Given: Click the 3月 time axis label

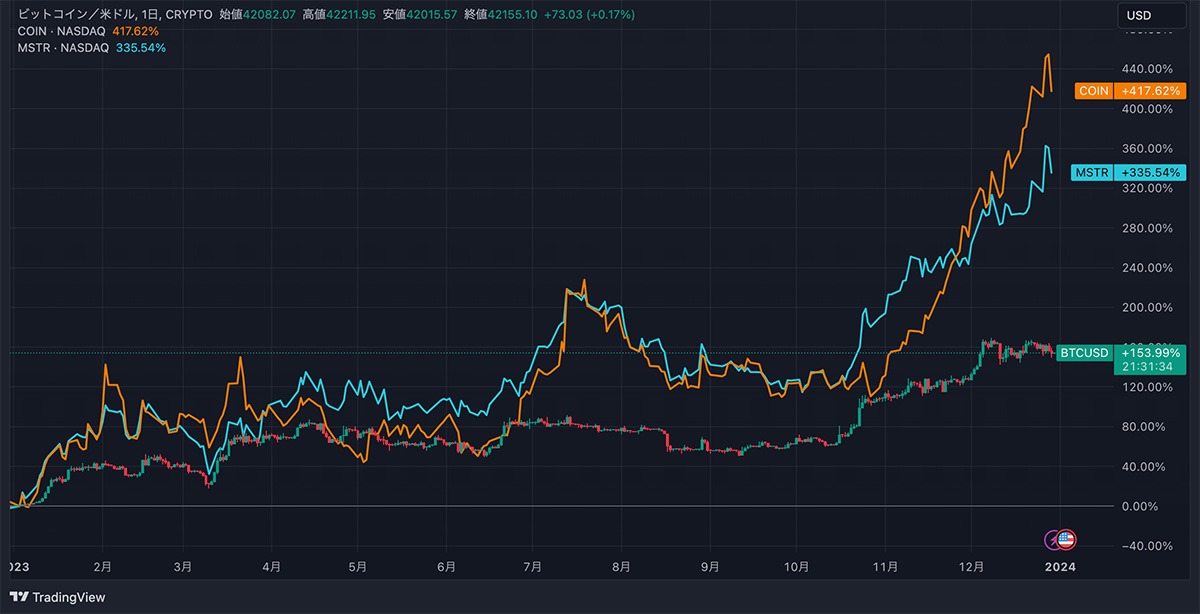Looking at the screenshot, I should tap(182, 566).
